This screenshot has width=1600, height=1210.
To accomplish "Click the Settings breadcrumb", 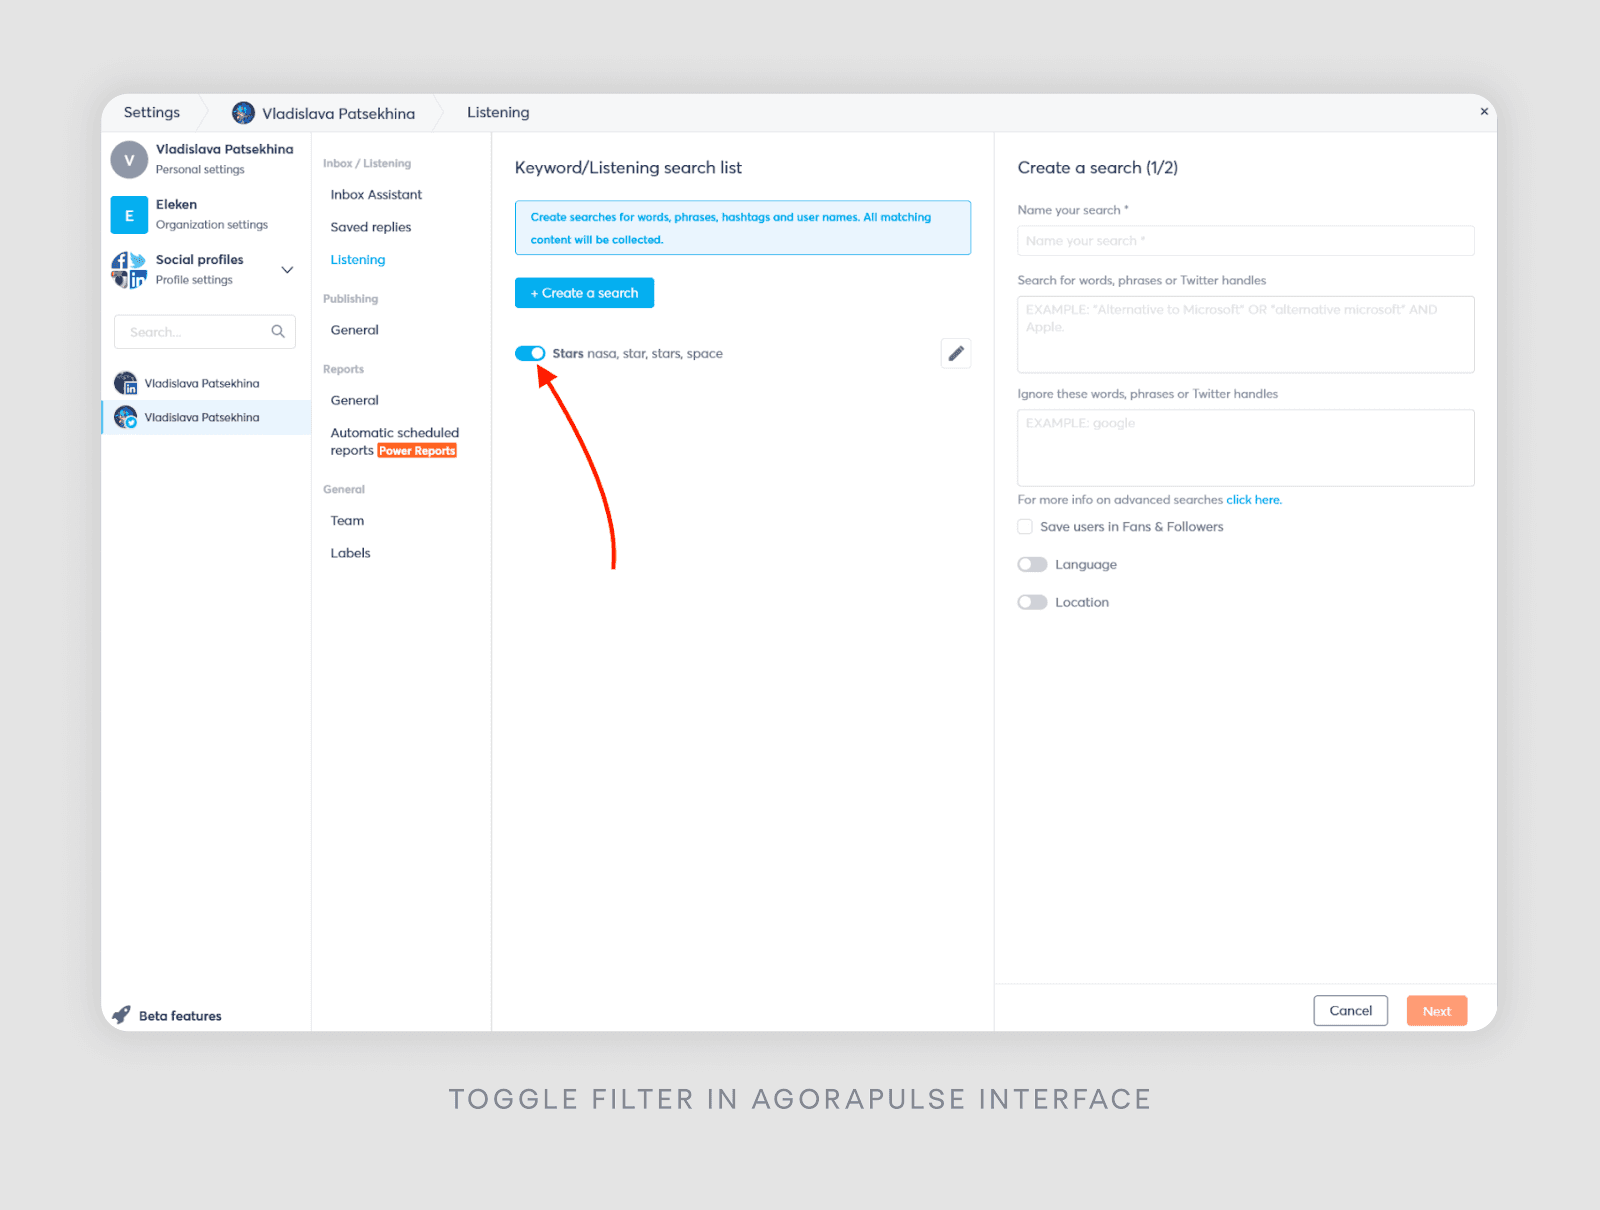I will (x=152, y=112).
